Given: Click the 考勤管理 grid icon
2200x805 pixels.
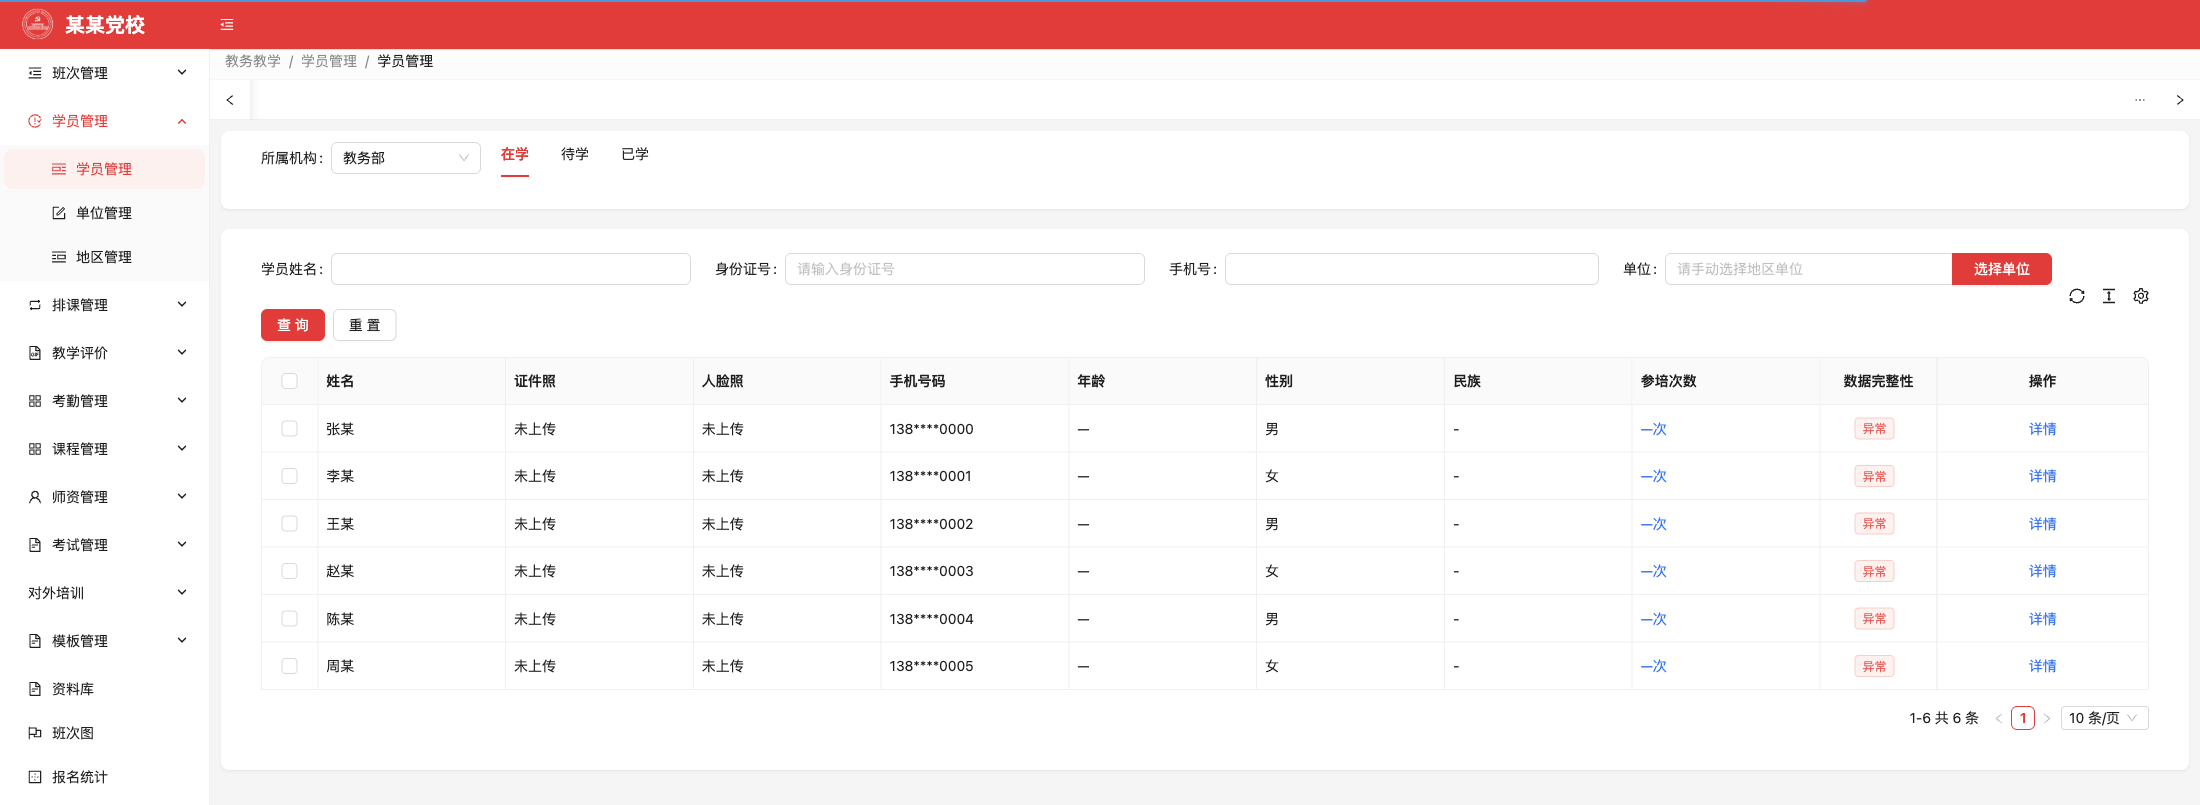Looking at the screenshot, I should click(35, 401).
